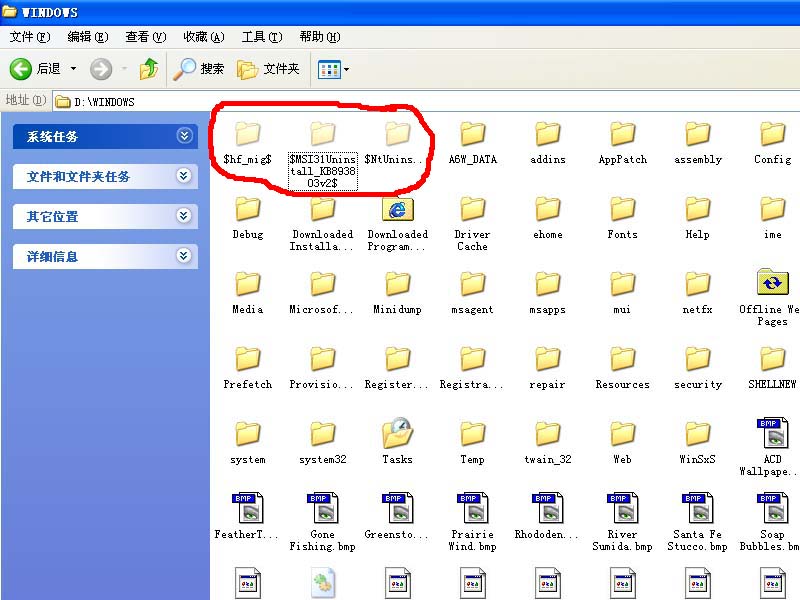The width and height of the screenshot is (800, 600).
Task: Toggle the 文件夹 folders pane button
Action: pyautogui.click(x=268, y=69)
